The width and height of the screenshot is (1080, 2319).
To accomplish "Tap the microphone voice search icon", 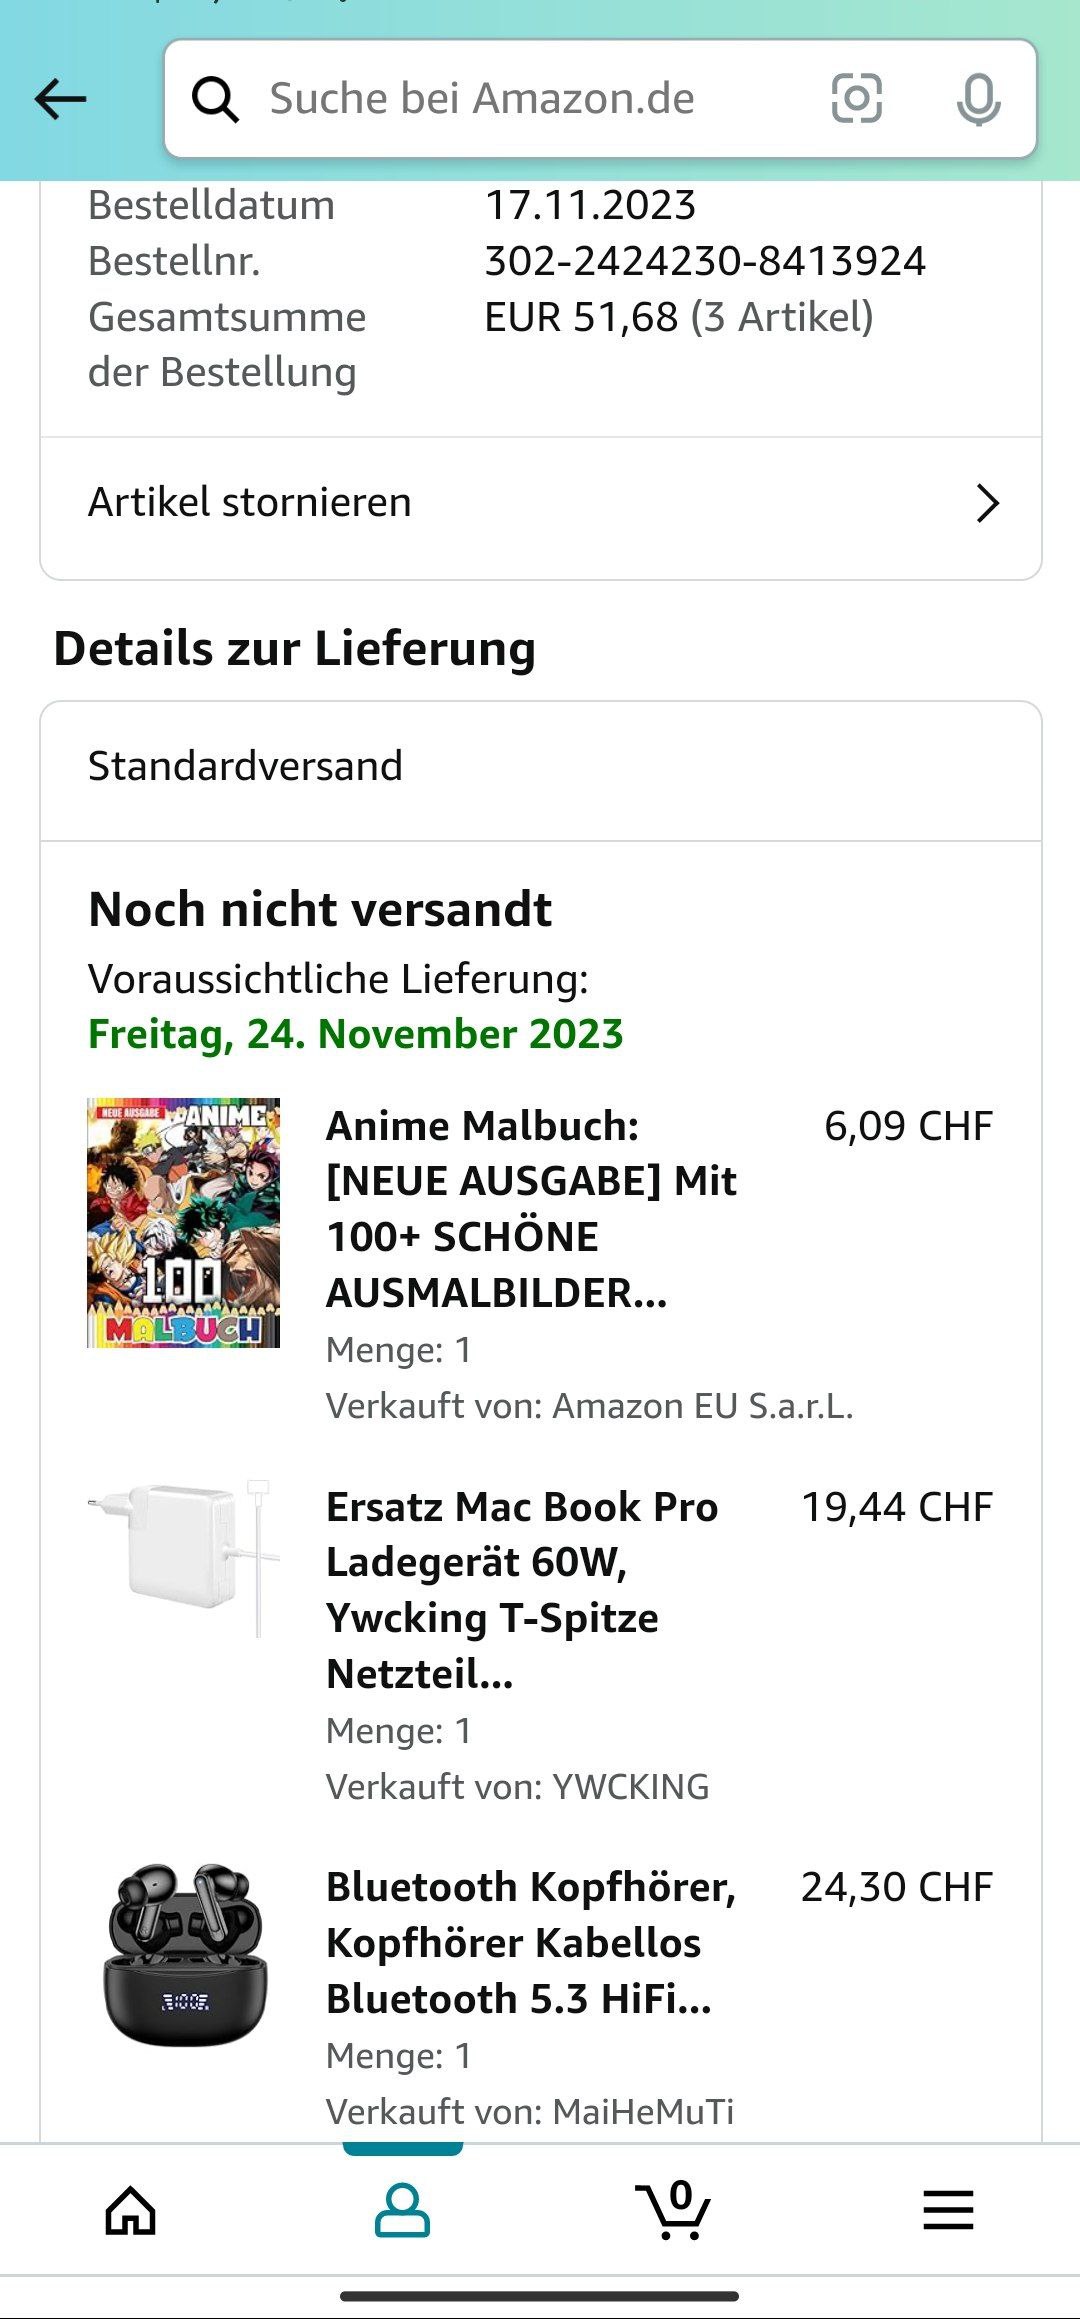I will pyautogui.click(x=978, y=100).
